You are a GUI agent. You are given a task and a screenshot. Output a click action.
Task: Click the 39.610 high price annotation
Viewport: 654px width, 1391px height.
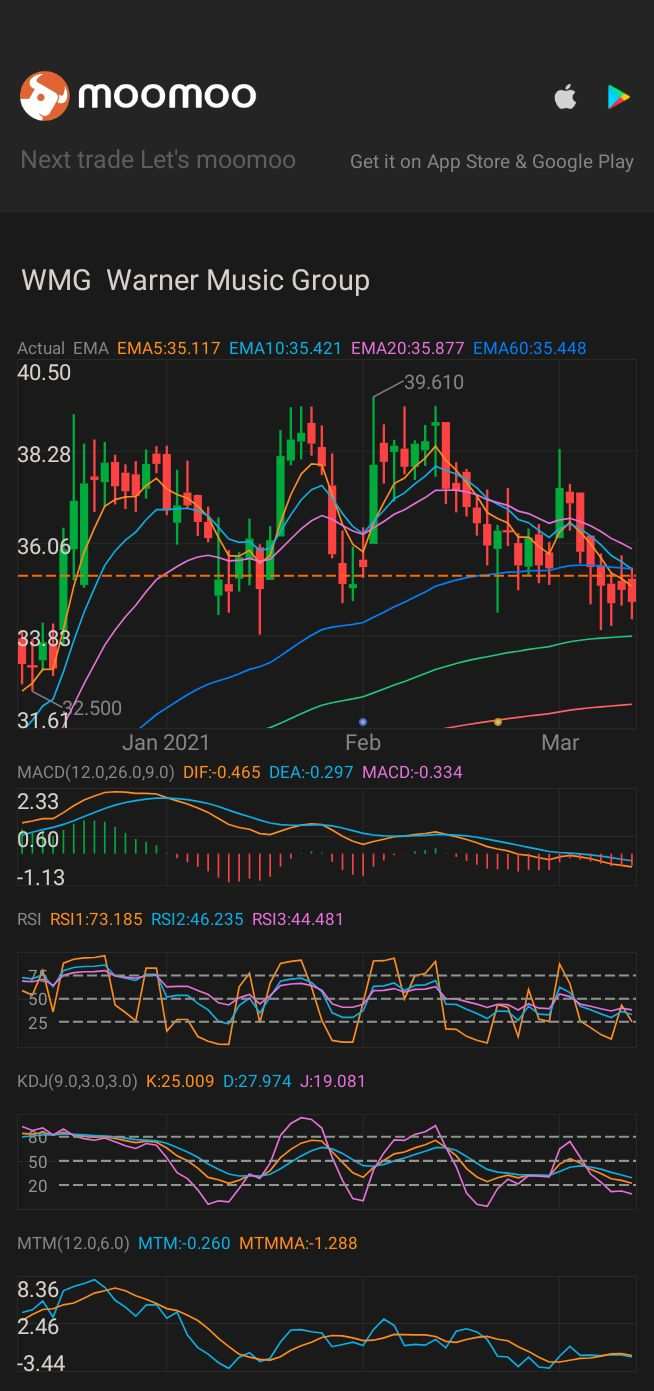(x=434, y=382)
